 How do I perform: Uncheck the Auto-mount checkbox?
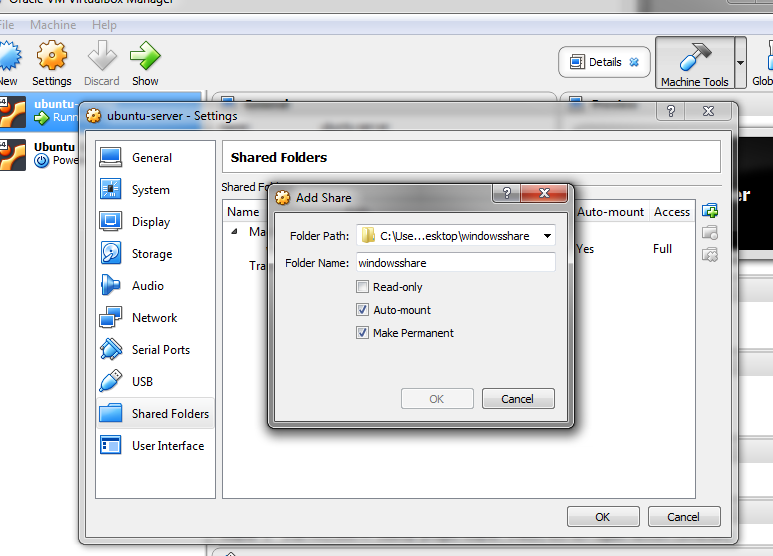[362, 310]
